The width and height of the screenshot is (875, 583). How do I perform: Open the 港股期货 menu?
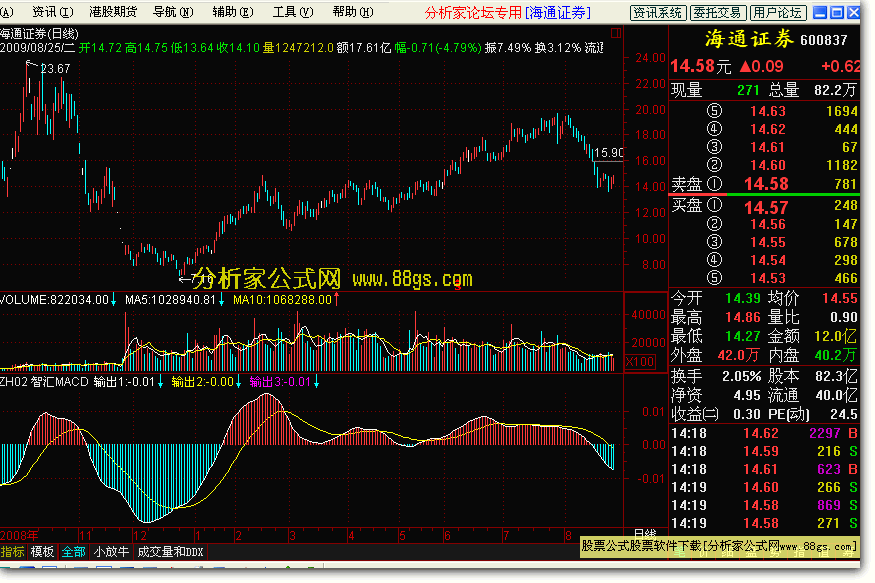[x=113, y=12]
